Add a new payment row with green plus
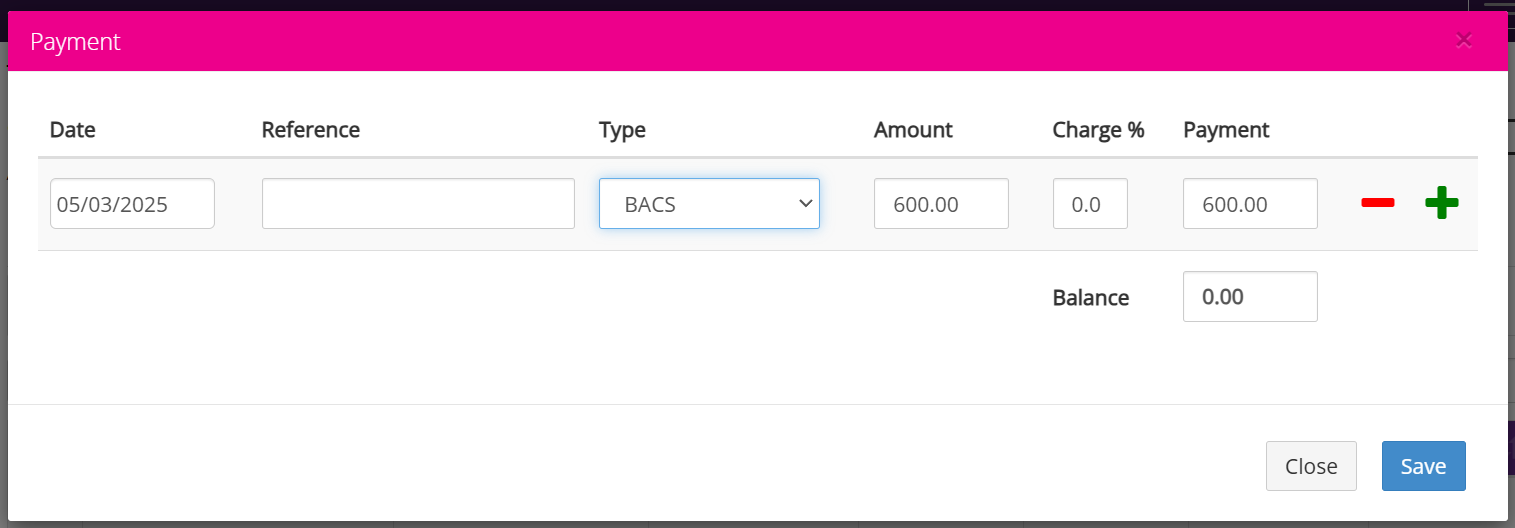1515x528 pixels. tap(1441, 203)
